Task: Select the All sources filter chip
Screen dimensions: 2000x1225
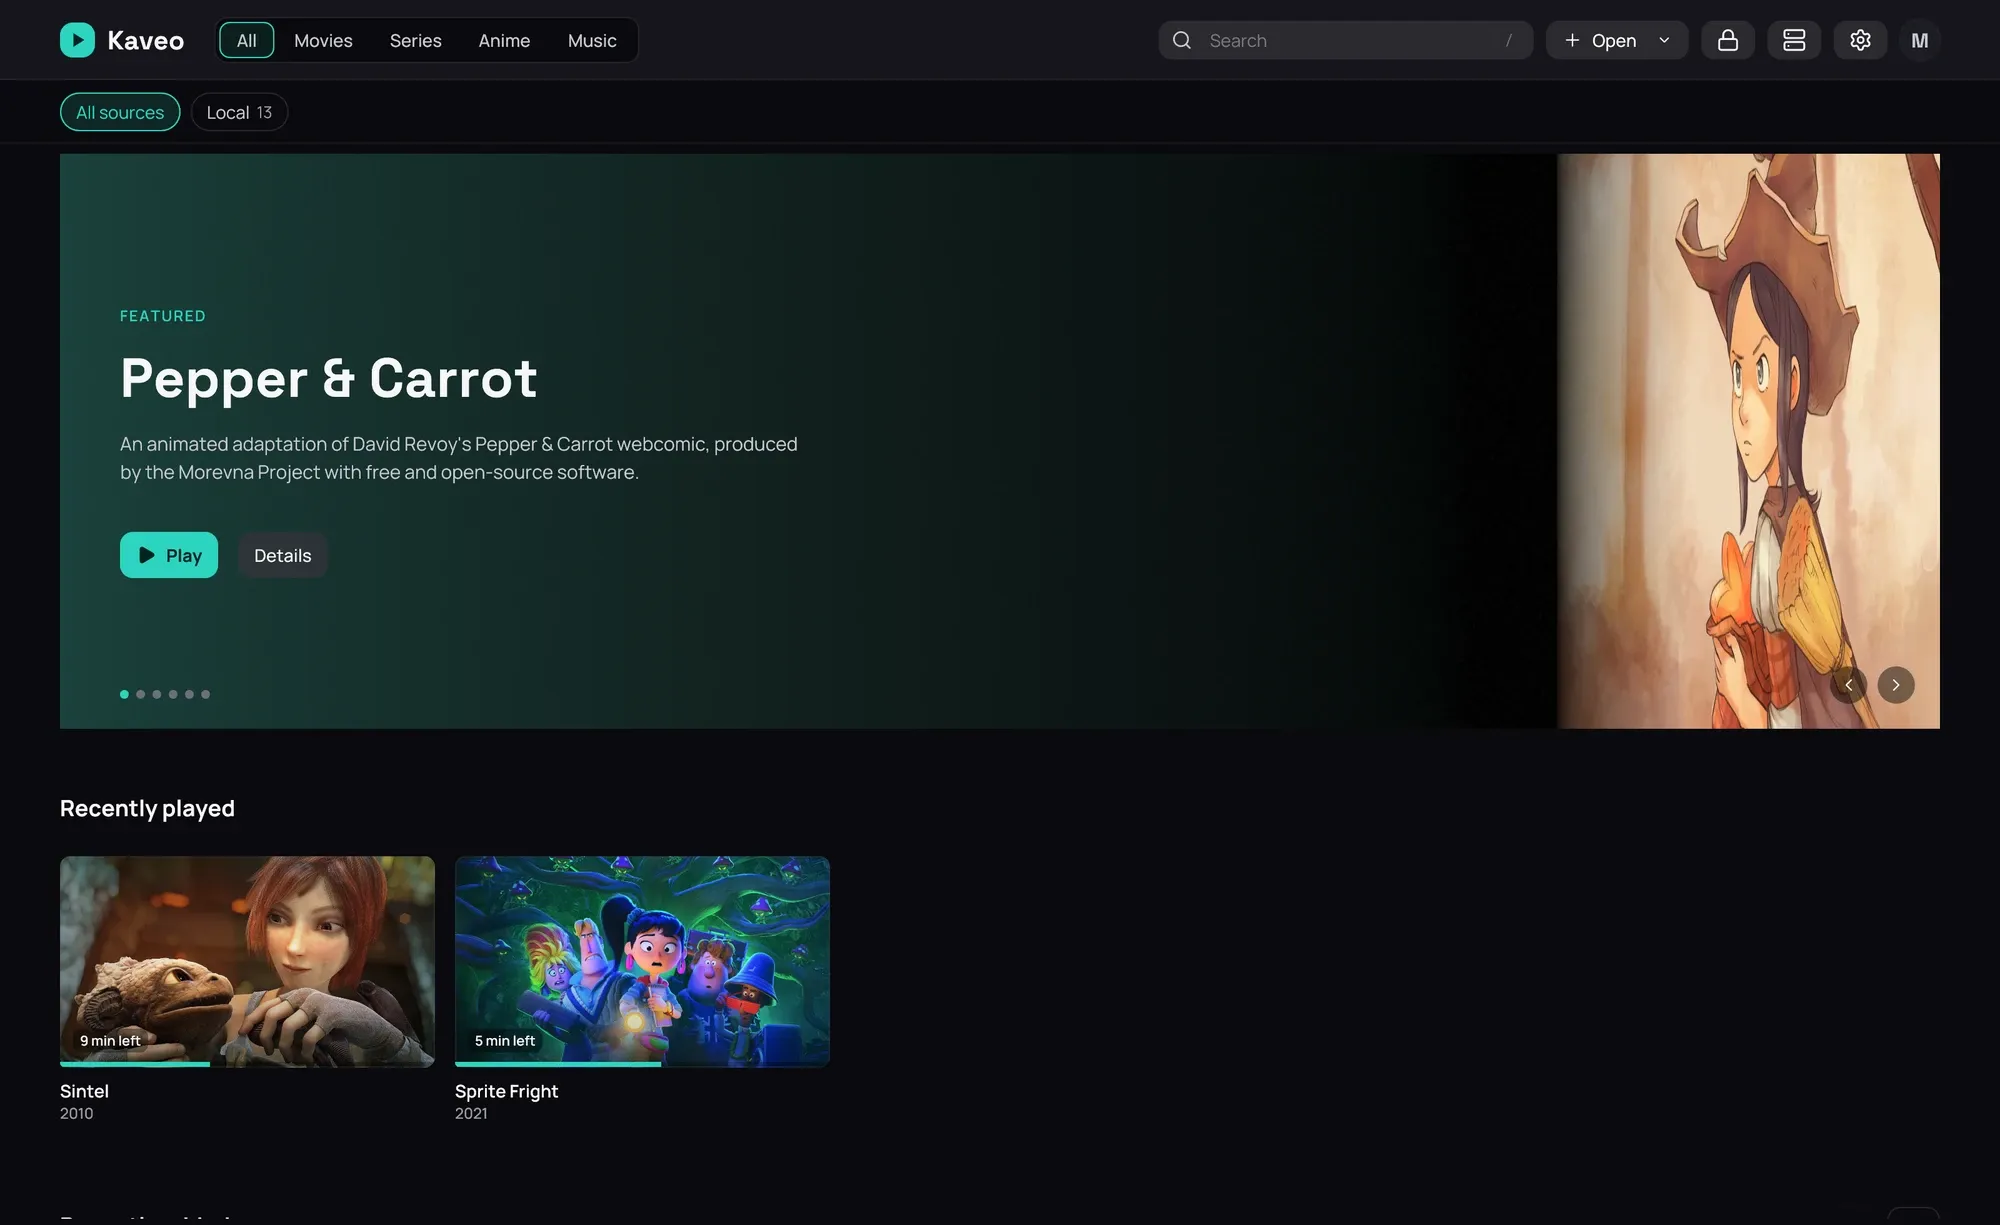Action: point(120,112)
